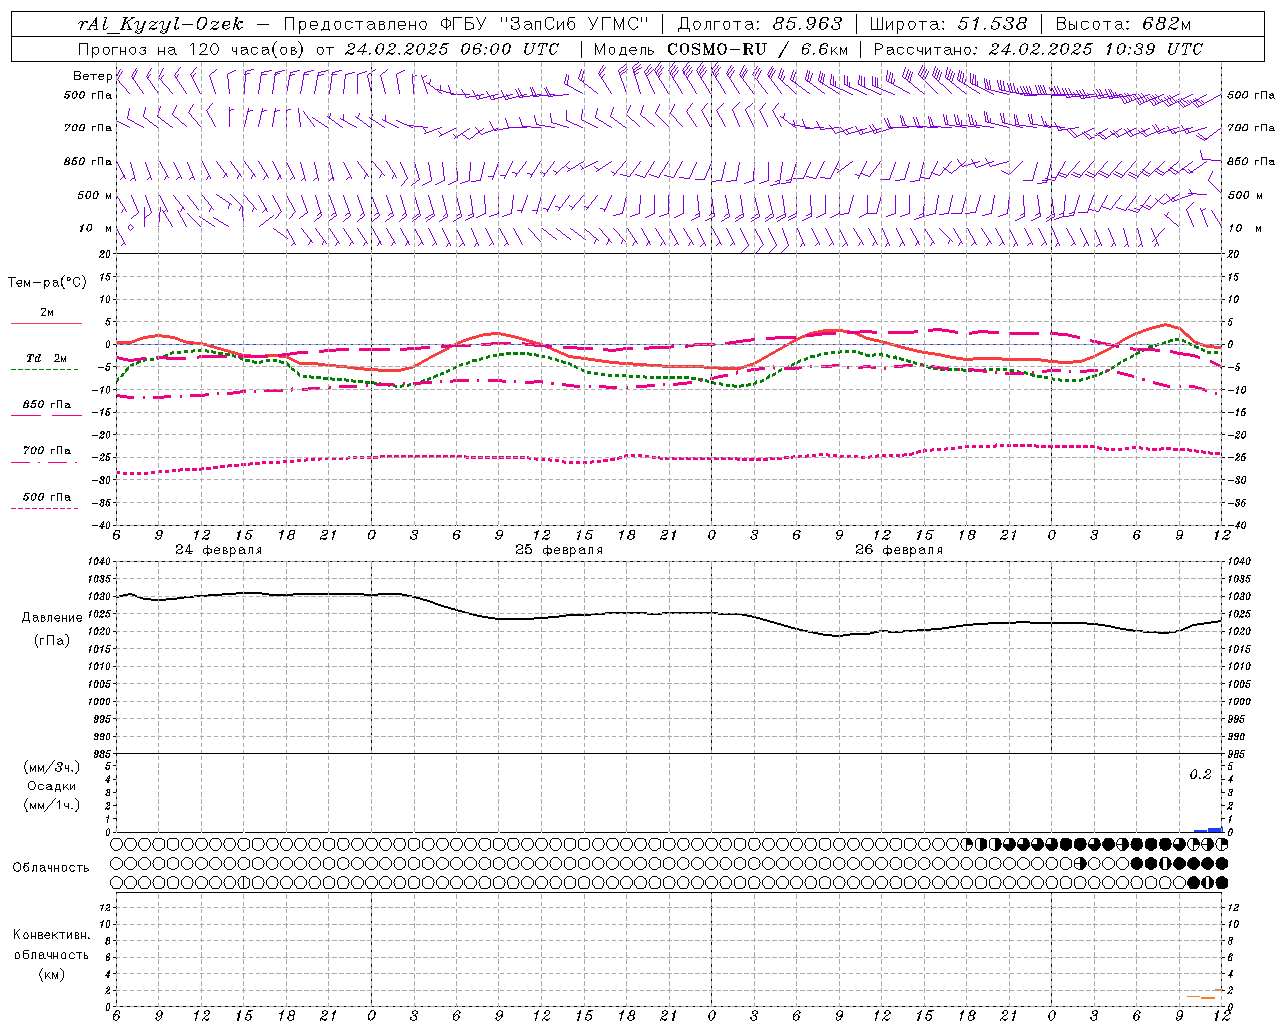Click Рассчитано: 24.02.2025 10:39 UTC timestamp
1280x1024 pixels.
(x=1038, y=49)
